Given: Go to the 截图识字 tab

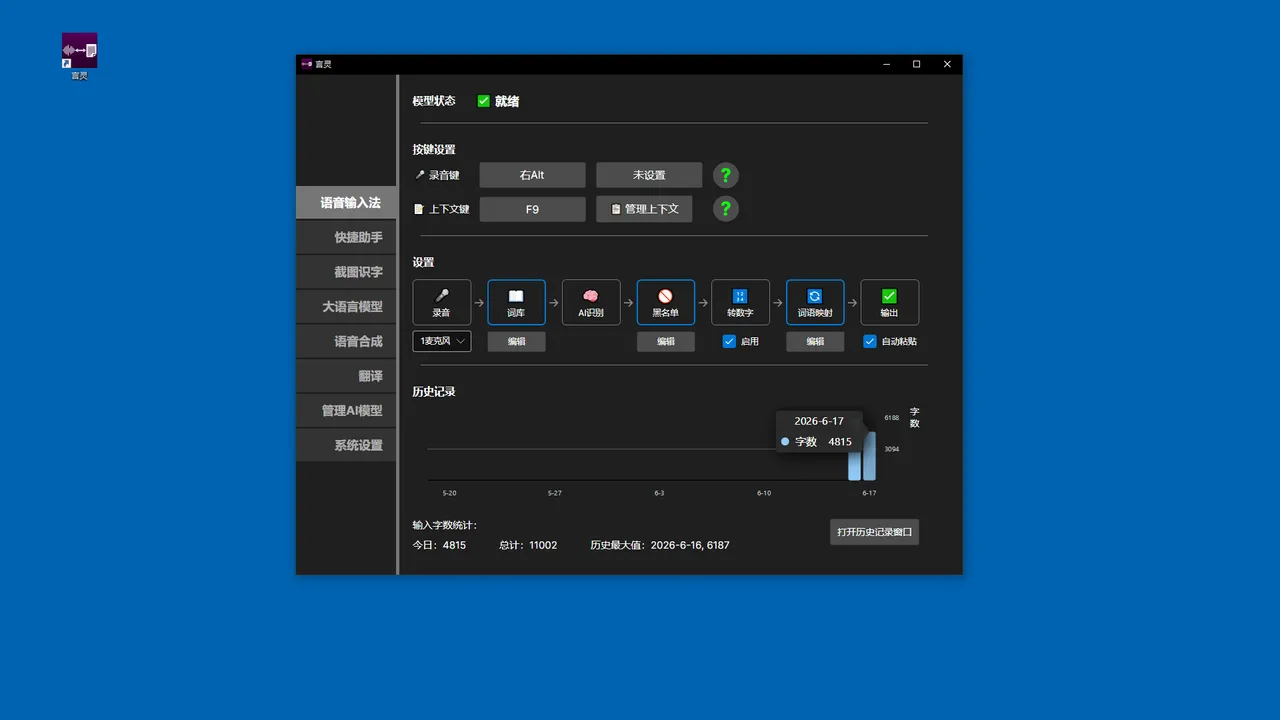Looking at the screenshot, I should pos(346,272).
